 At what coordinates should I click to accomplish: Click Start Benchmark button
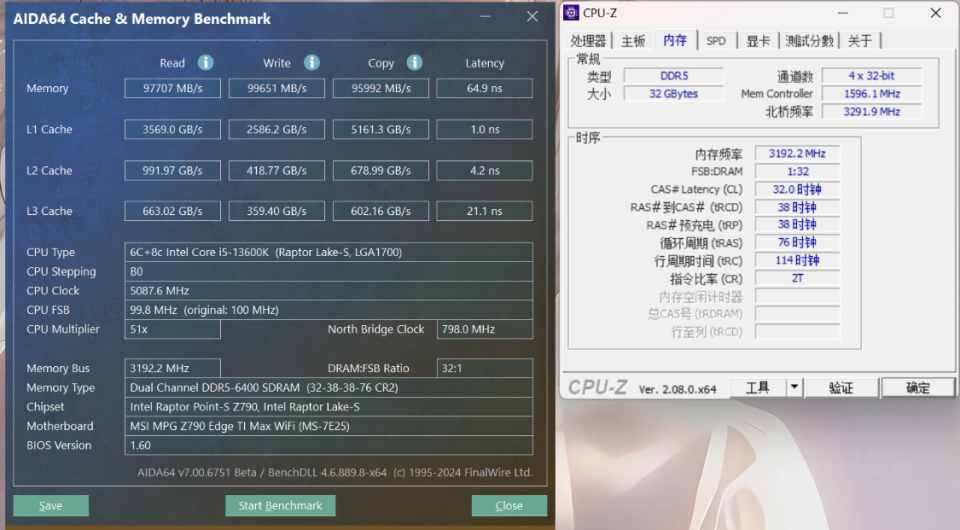point(280,506)
